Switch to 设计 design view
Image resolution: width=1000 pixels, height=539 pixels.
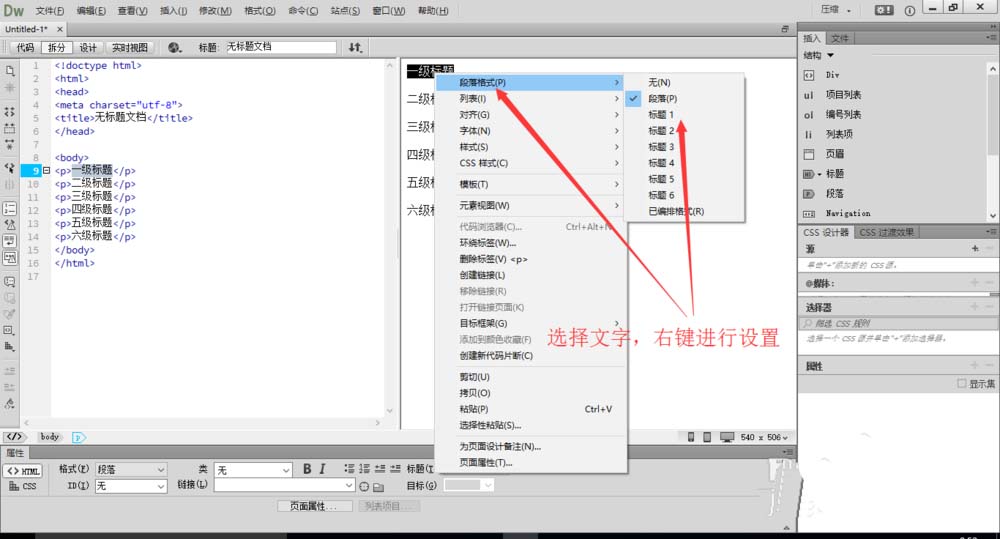[87, 47]
